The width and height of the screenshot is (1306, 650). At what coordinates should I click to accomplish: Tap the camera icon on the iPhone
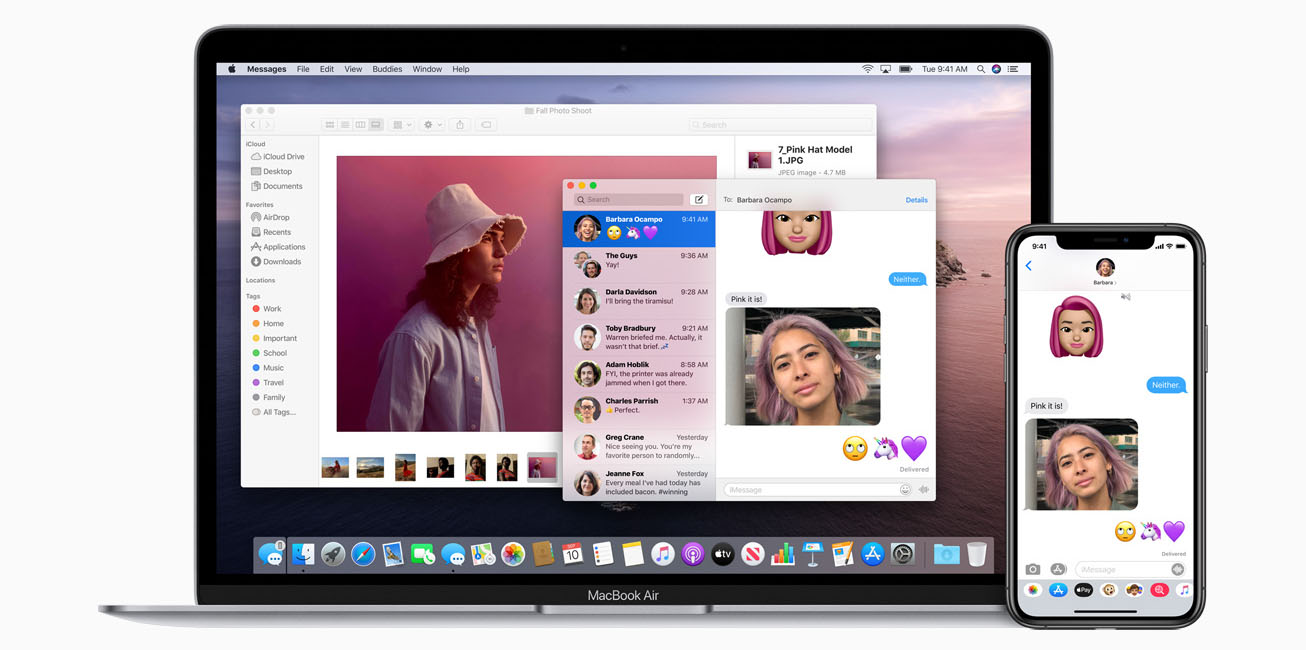click(x=1033, y=569)
